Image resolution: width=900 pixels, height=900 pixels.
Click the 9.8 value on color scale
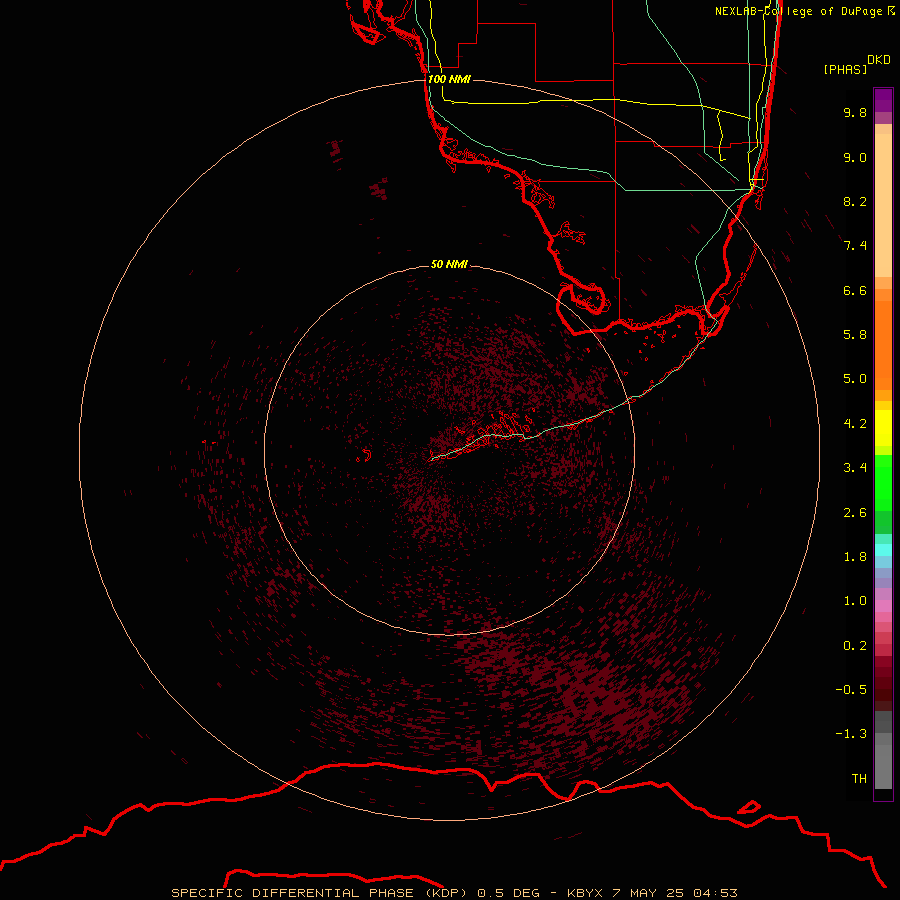coord(855,112)
